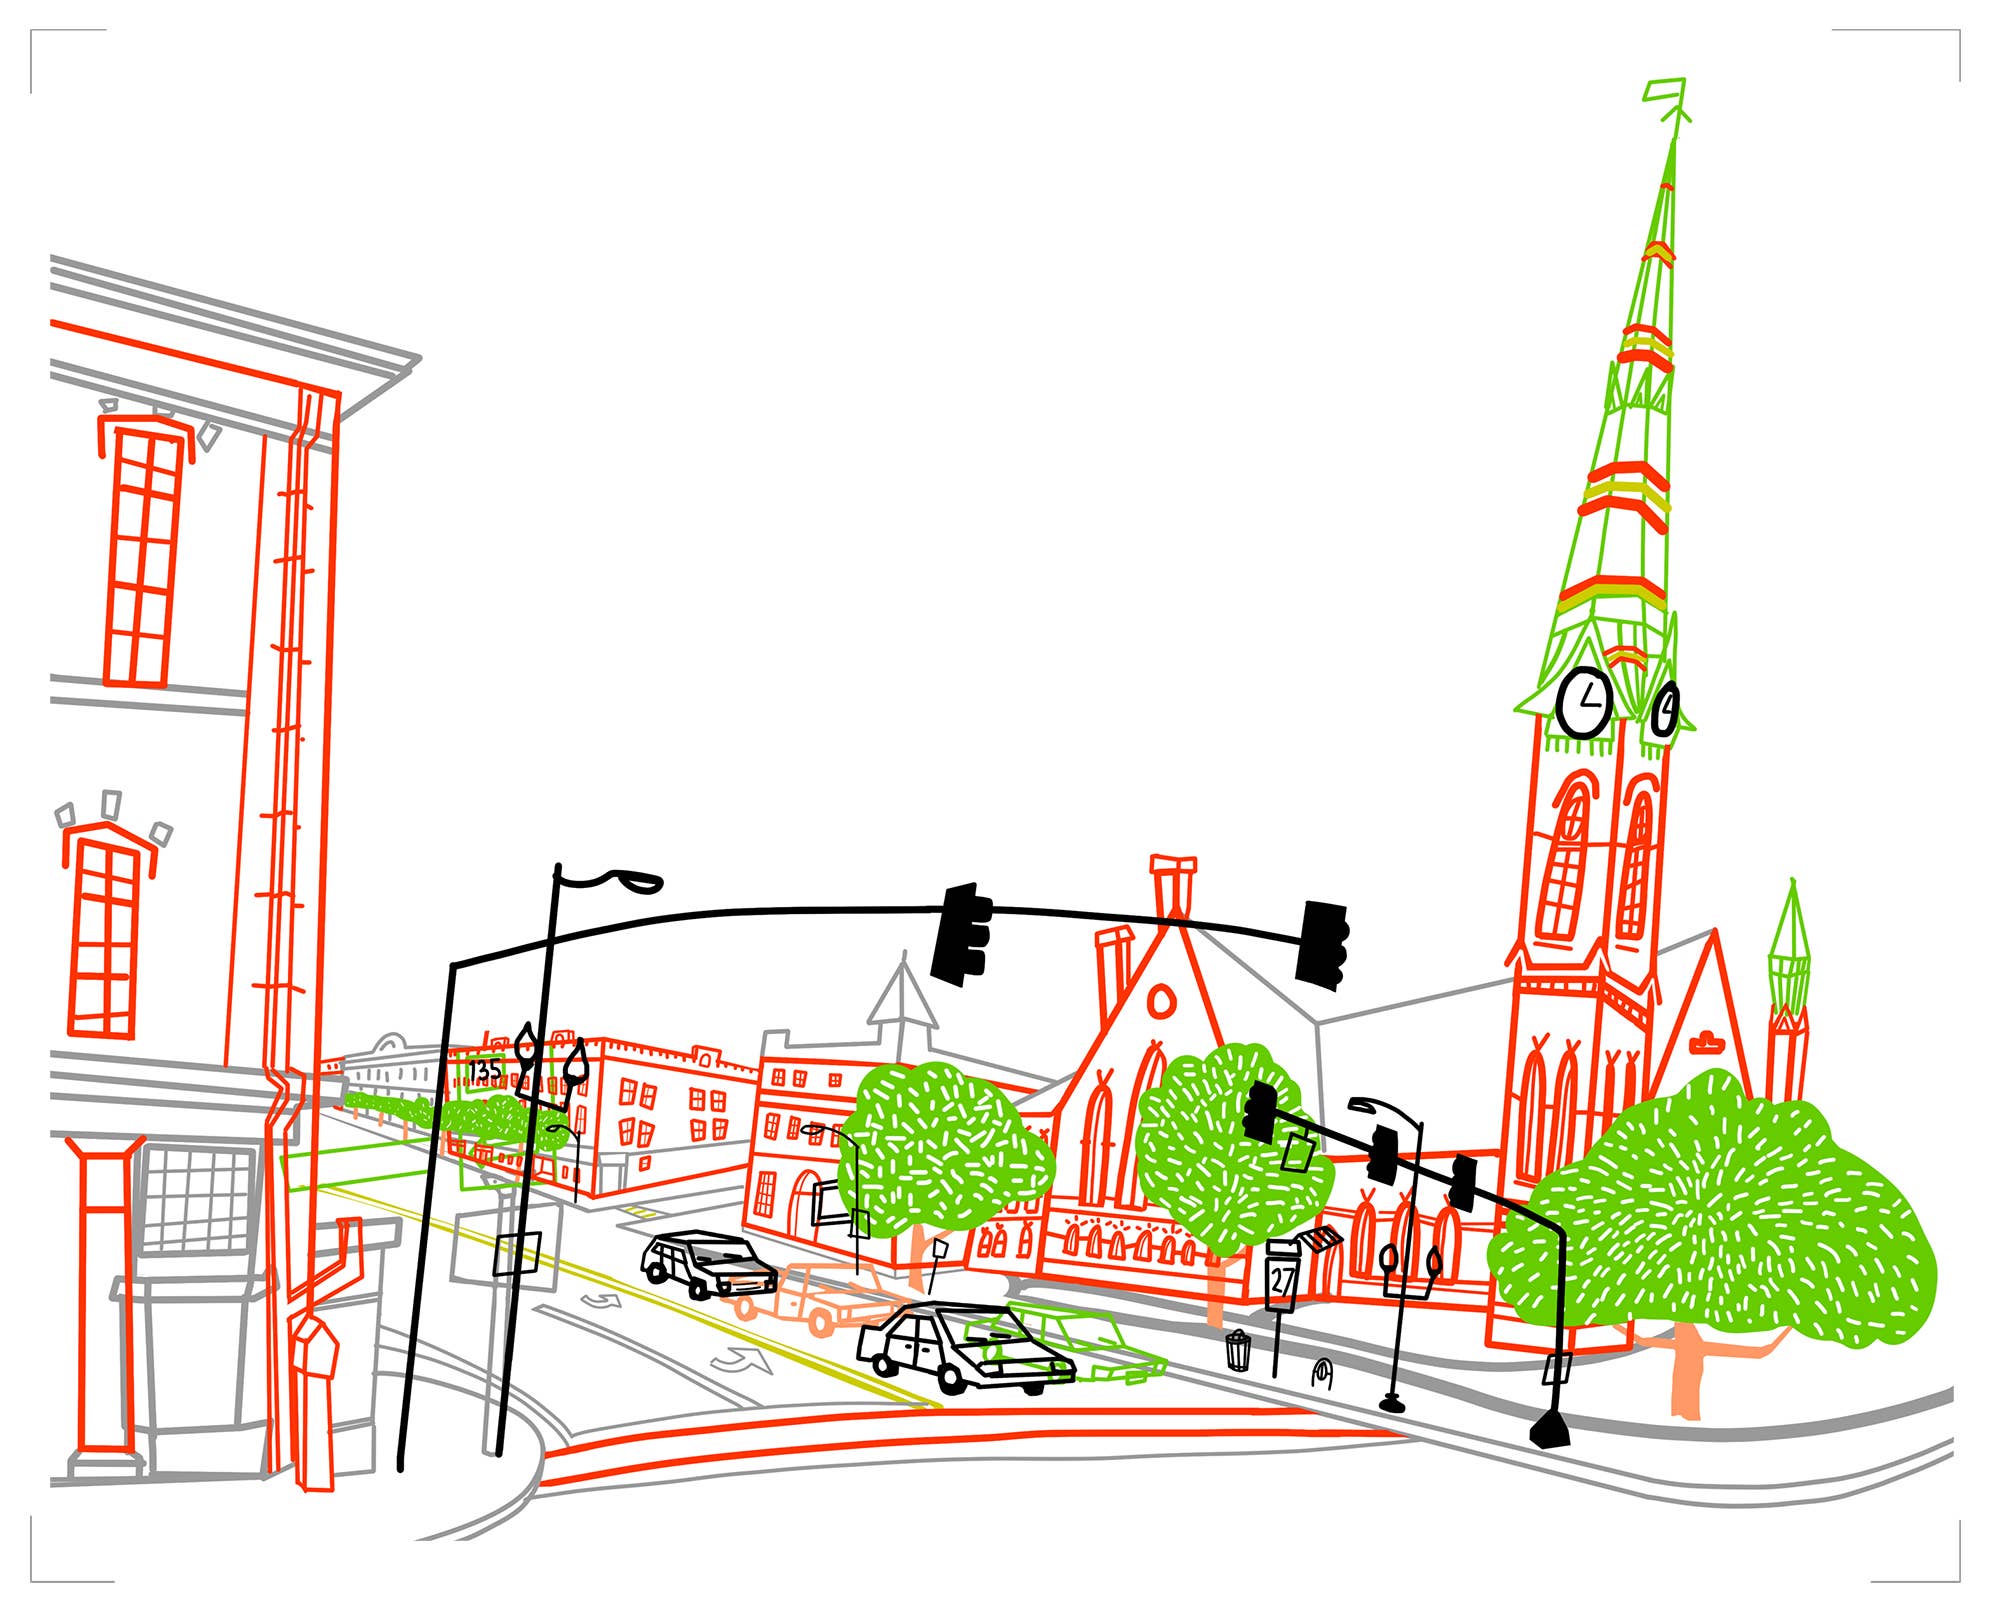
Task: Click the black SUV on the road
Action: pos(709,1264)
